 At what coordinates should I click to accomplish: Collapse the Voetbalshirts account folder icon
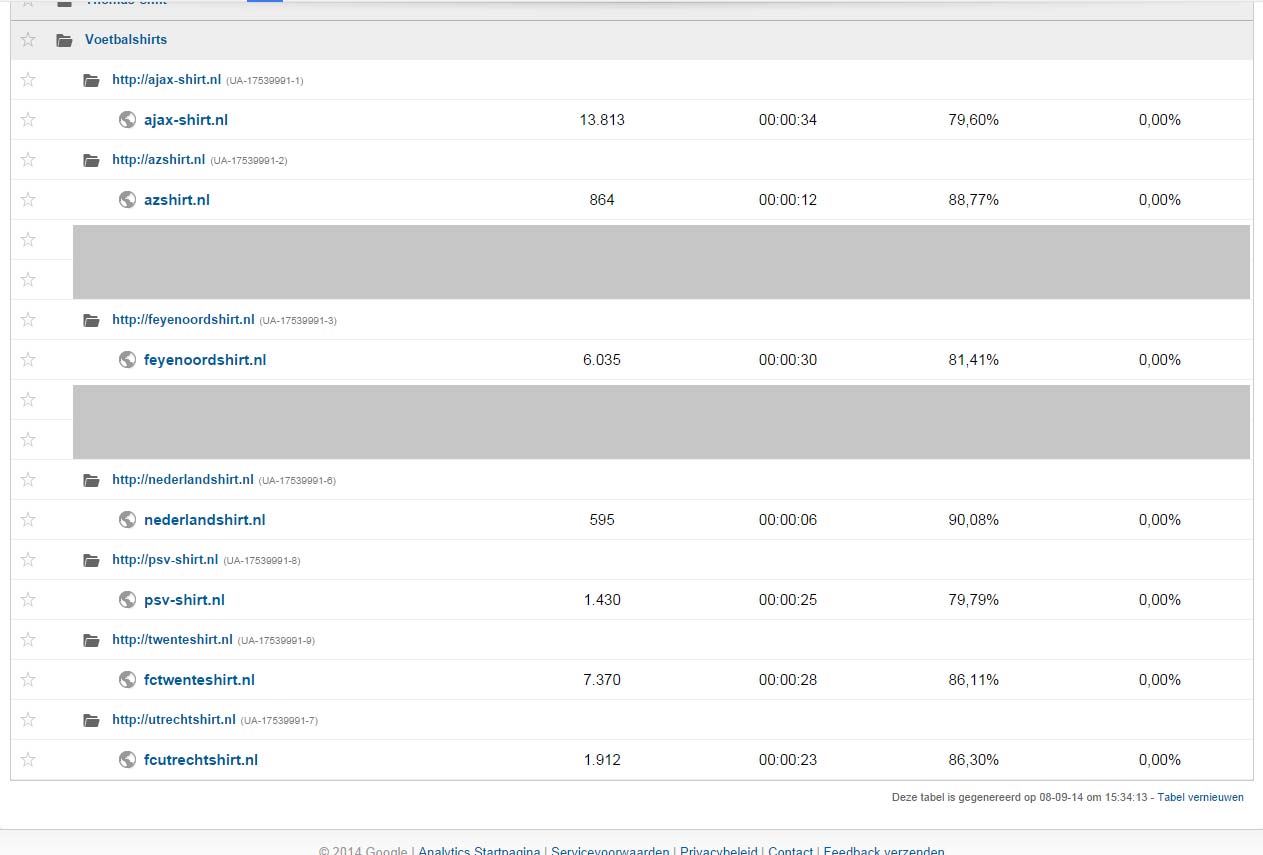click(65, 40)
